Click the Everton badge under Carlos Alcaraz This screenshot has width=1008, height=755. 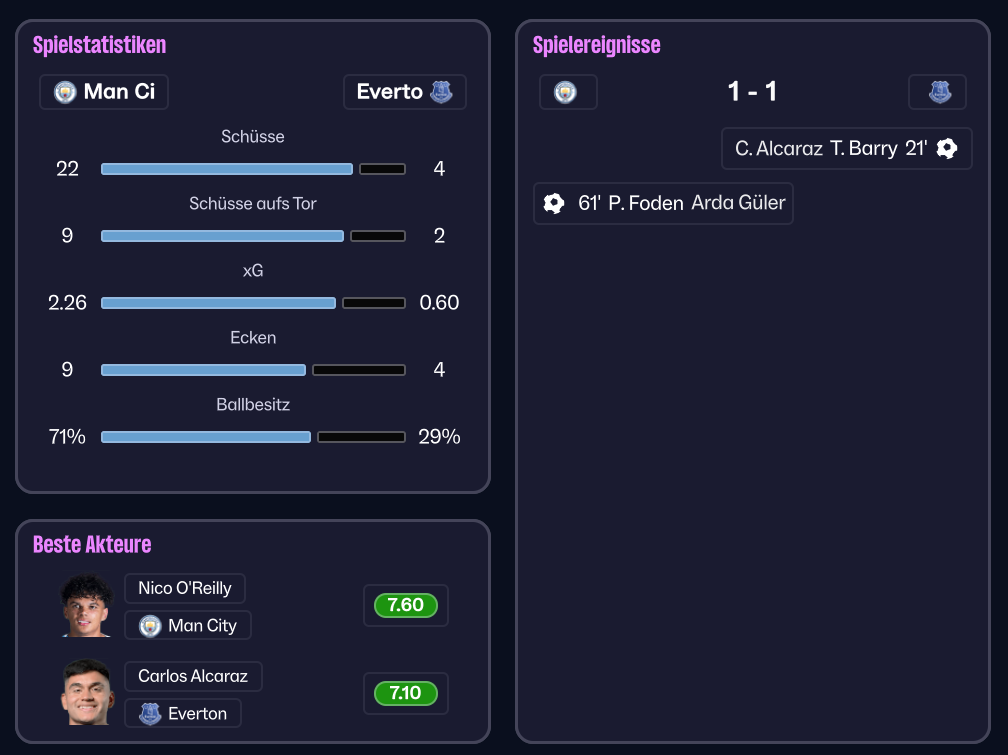tap(150, 714)
